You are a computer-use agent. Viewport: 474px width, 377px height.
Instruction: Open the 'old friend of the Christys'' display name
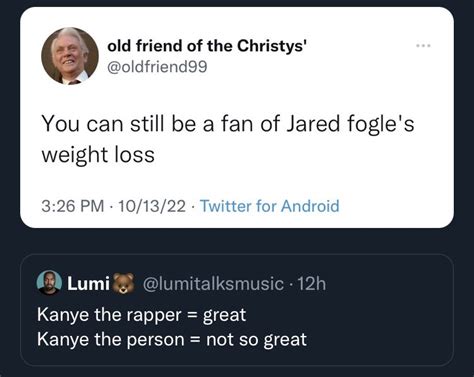(207, 46)
